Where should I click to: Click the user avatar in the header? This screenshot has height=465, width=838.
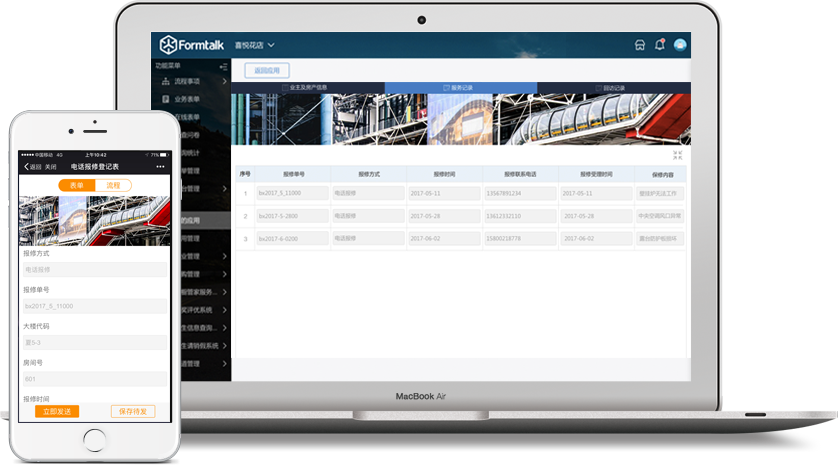pyautogui.click(x=680, y=45)
